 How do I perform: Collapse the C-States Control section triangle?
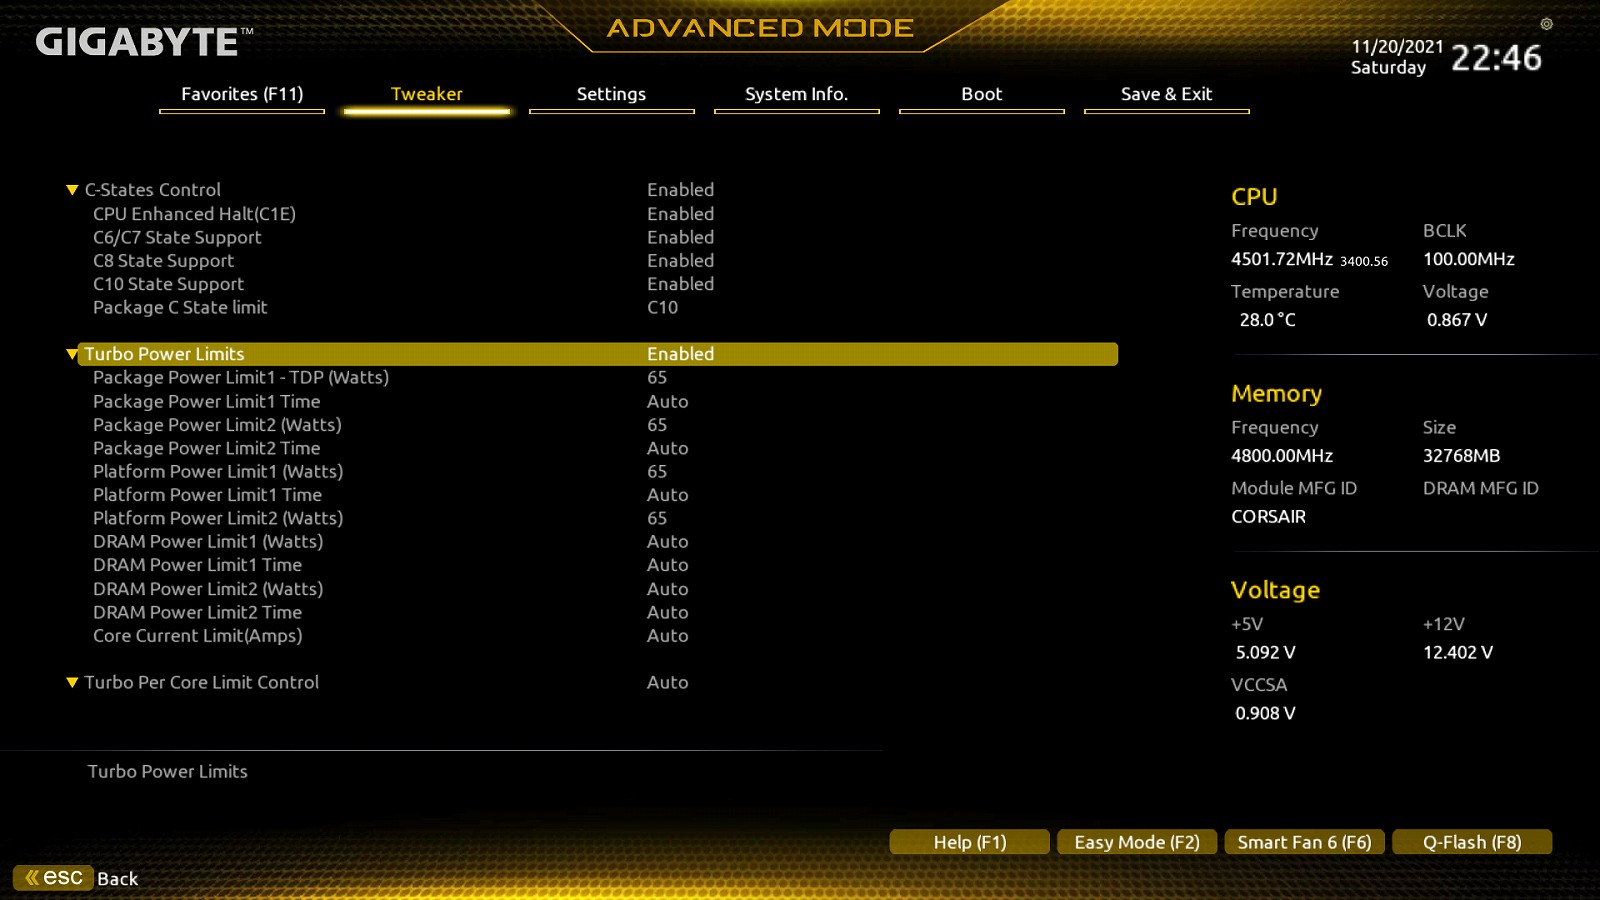point(72,190)
